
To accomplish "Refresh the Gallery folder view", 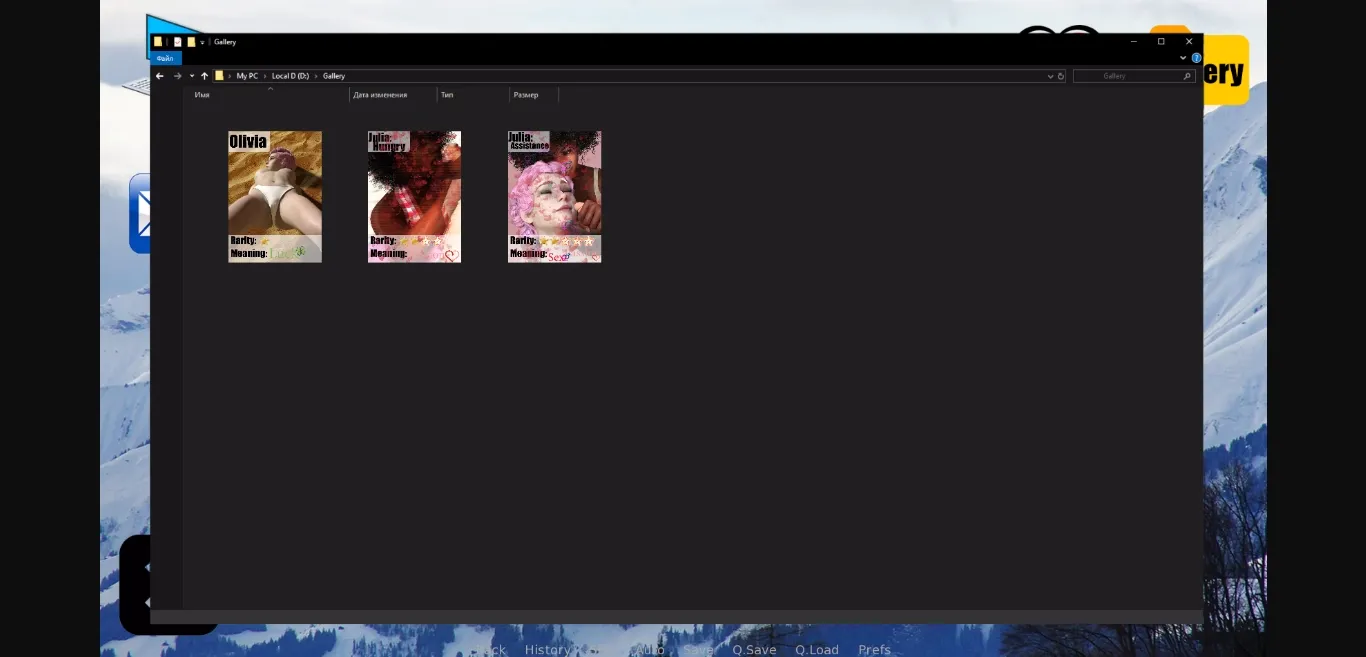I will coord(1061,76).
